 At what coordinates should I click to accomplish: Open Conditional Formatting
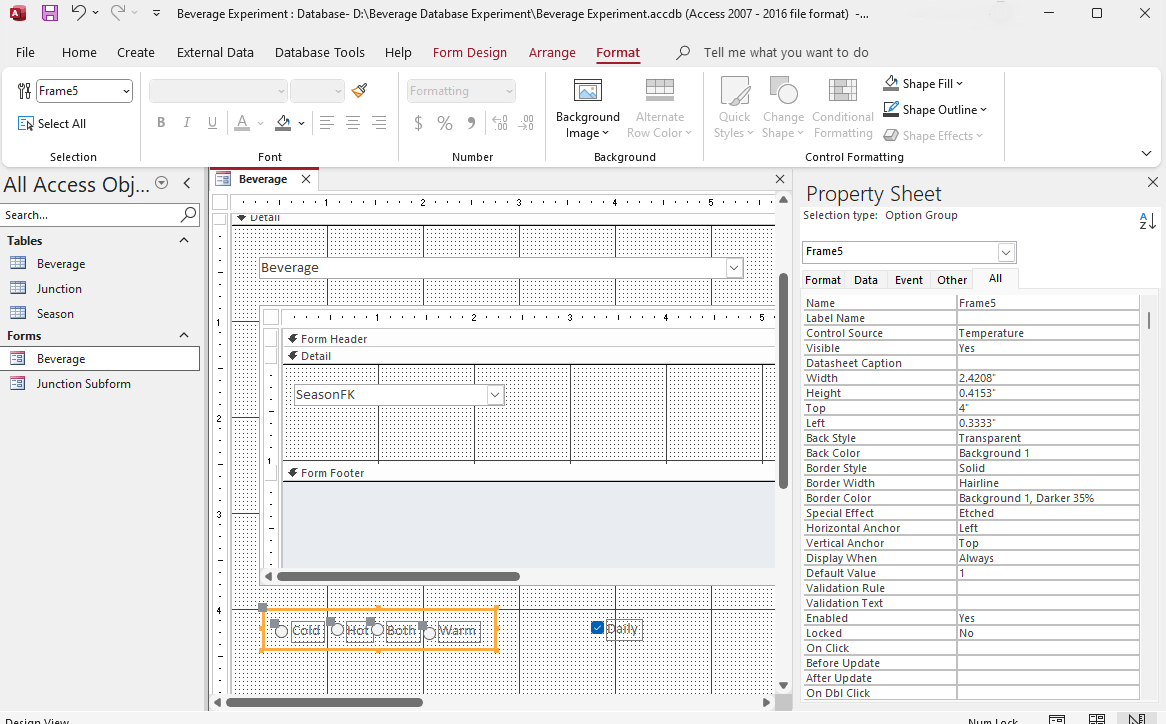(843, 109)
